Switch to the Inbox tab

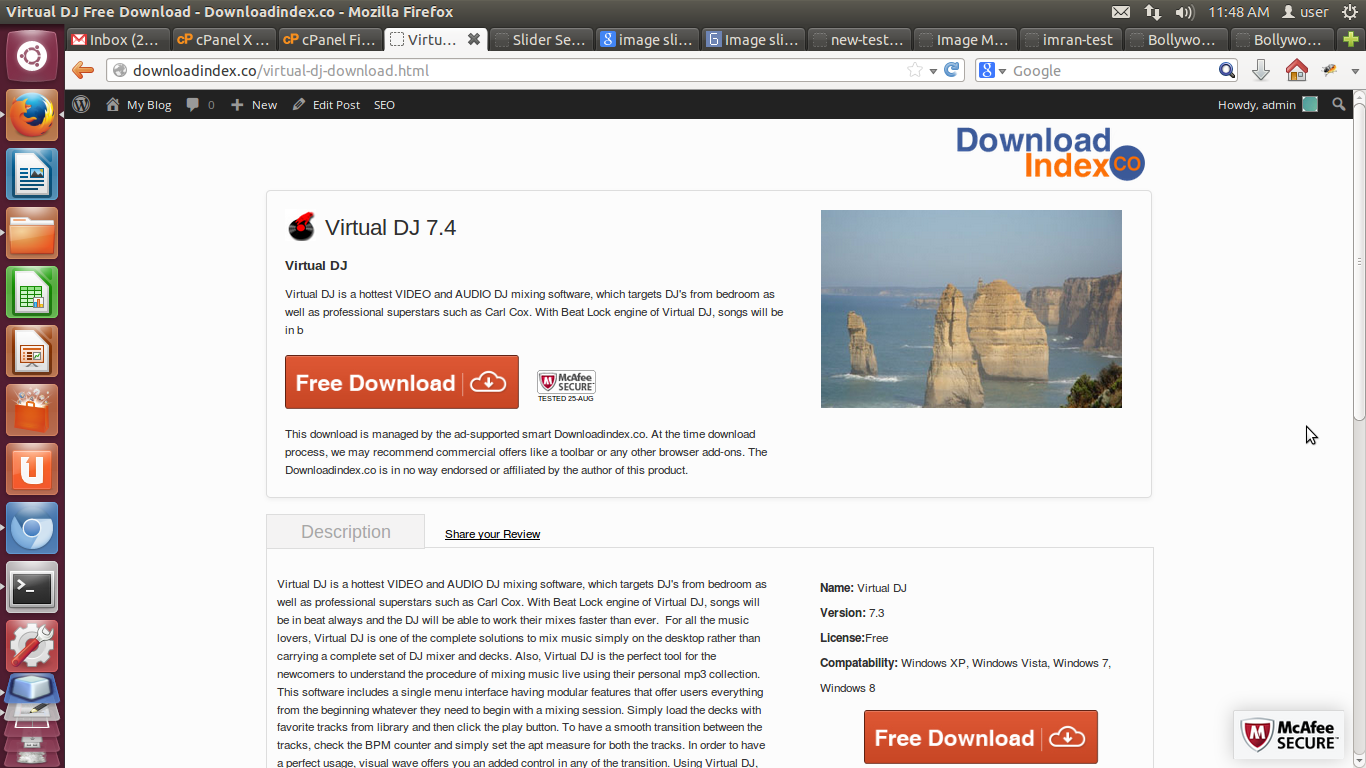tap(116, 40)
